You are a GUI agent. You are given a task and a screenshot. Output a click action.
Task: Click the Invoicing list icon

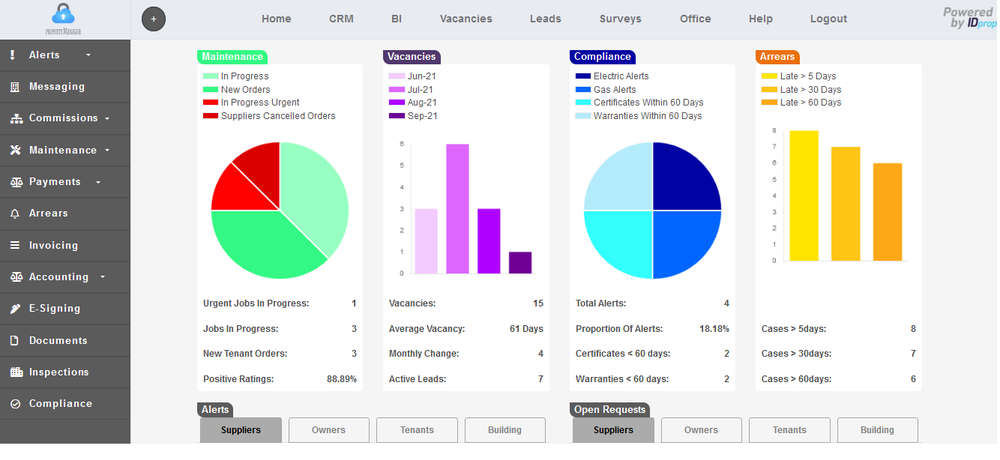pyautogui.click(x=15, y=245)
